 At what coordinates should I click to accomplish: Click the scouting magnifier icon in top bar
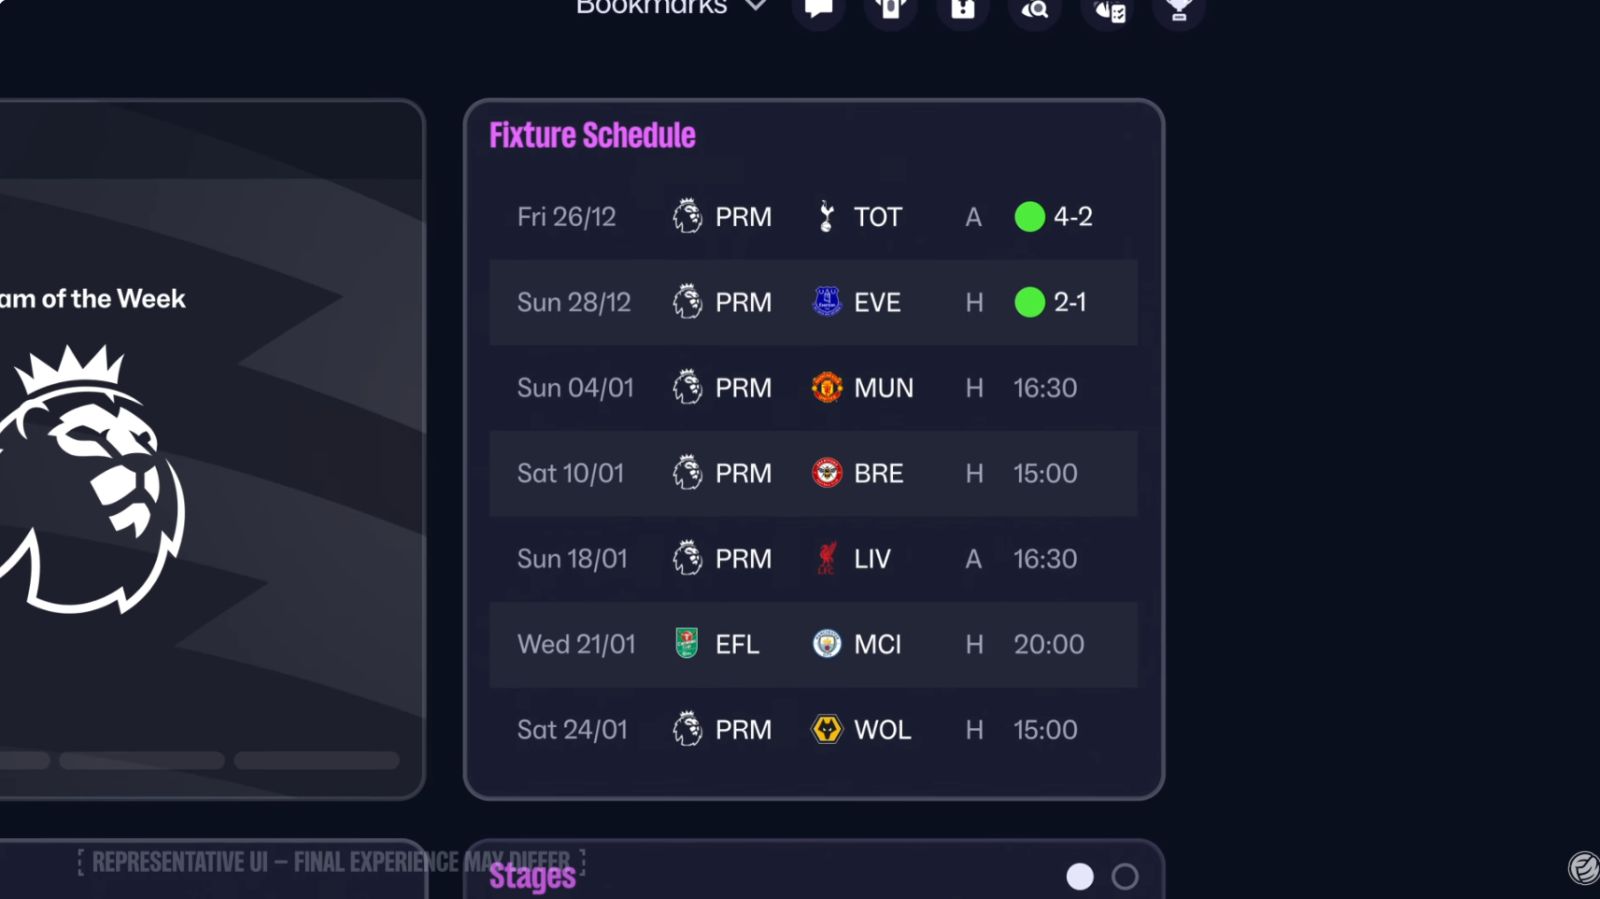click(1035, 10)
